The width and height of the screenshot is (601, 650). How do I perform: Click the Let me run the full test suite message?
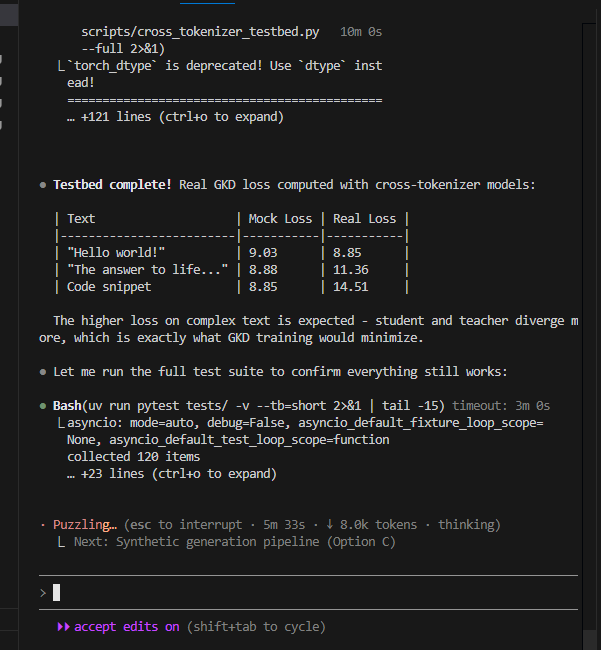[280, 371]
